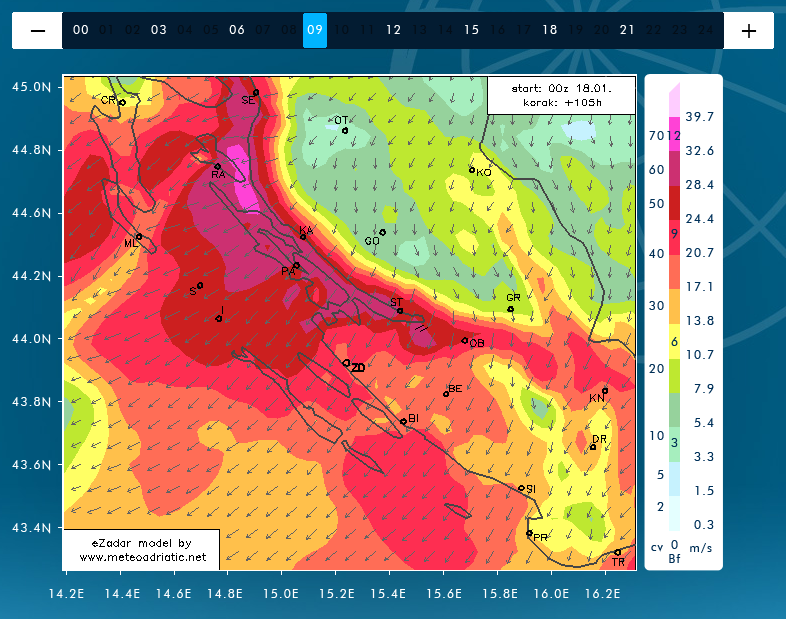786x619 pixels.
Task: Click the CR station marker in the map corner
Action: (x=122, y=102)
